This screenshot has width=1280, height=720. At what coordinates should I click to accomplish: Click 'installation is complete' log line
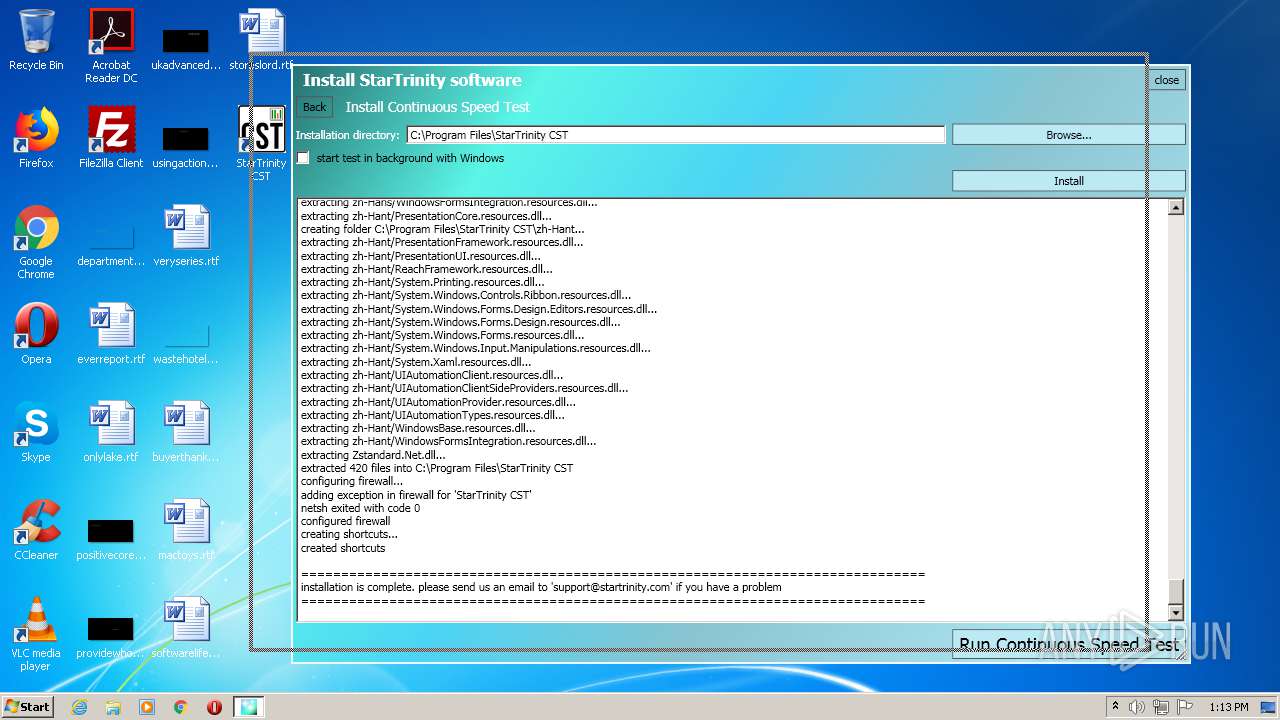click(x=541, y=588)
